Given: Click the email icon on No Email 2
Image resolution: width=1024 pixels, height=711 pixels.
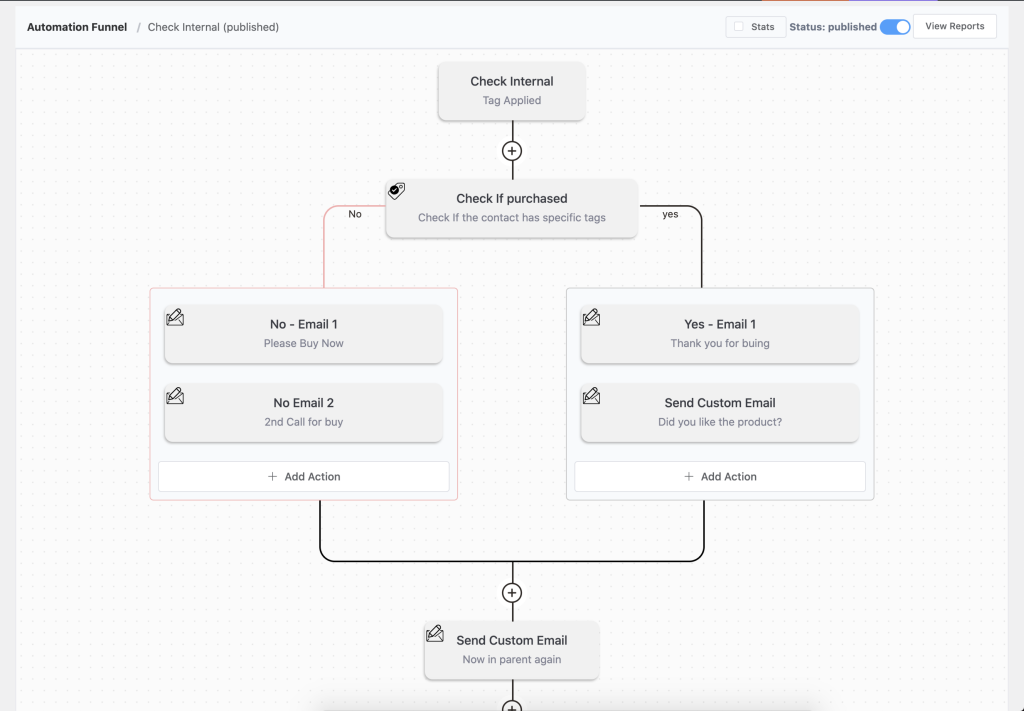Looking at the screenshot, I should (175, 396).
